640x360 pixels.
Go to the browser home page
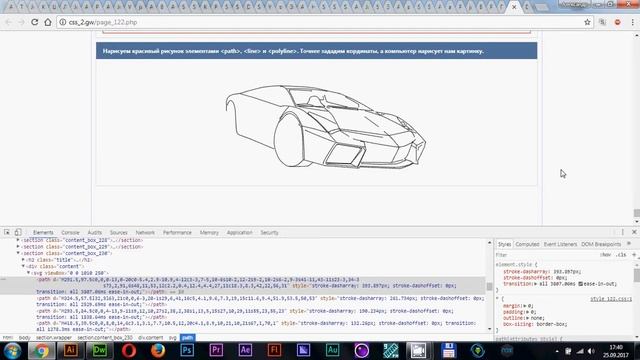48,22
